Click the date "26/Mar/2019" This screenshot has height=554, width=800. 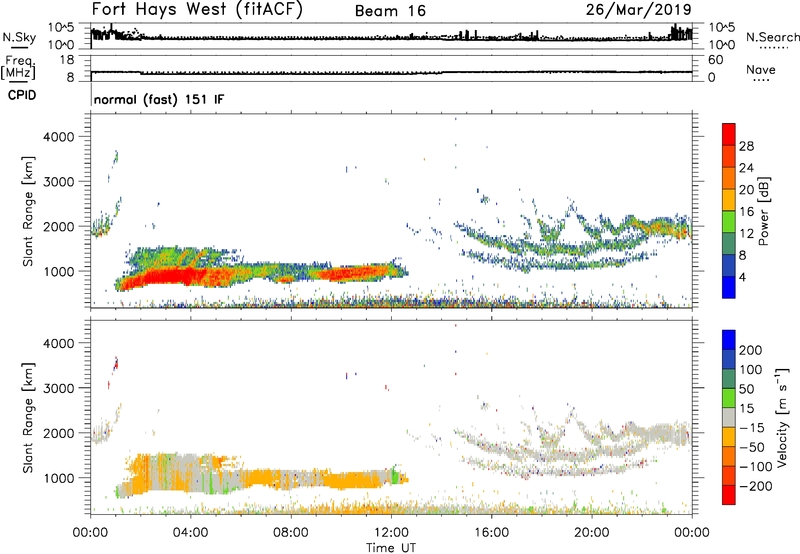tap(638, 9)
